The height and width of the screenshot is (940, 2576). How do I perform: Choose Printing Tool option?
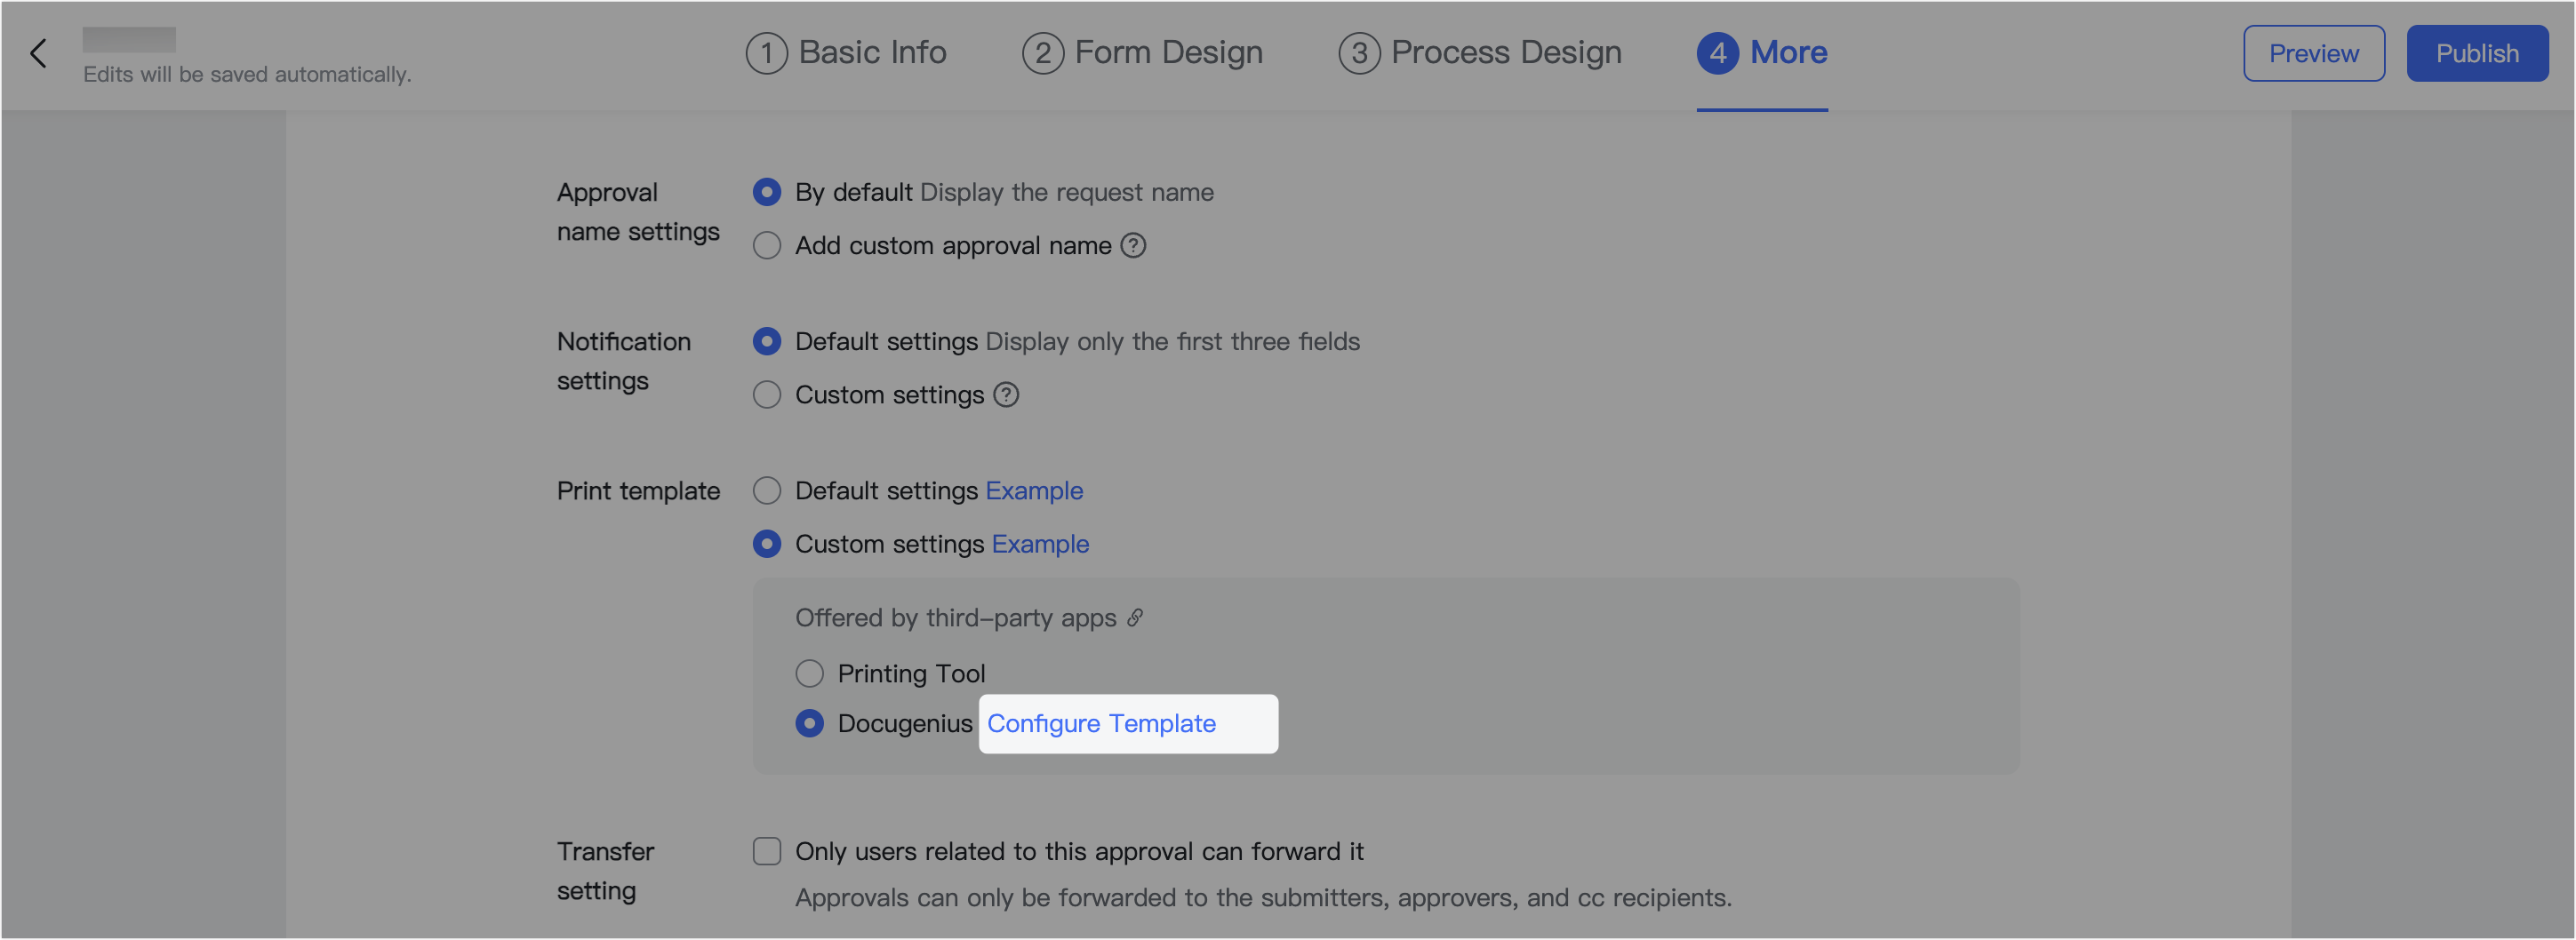click(x=810, y=674)
